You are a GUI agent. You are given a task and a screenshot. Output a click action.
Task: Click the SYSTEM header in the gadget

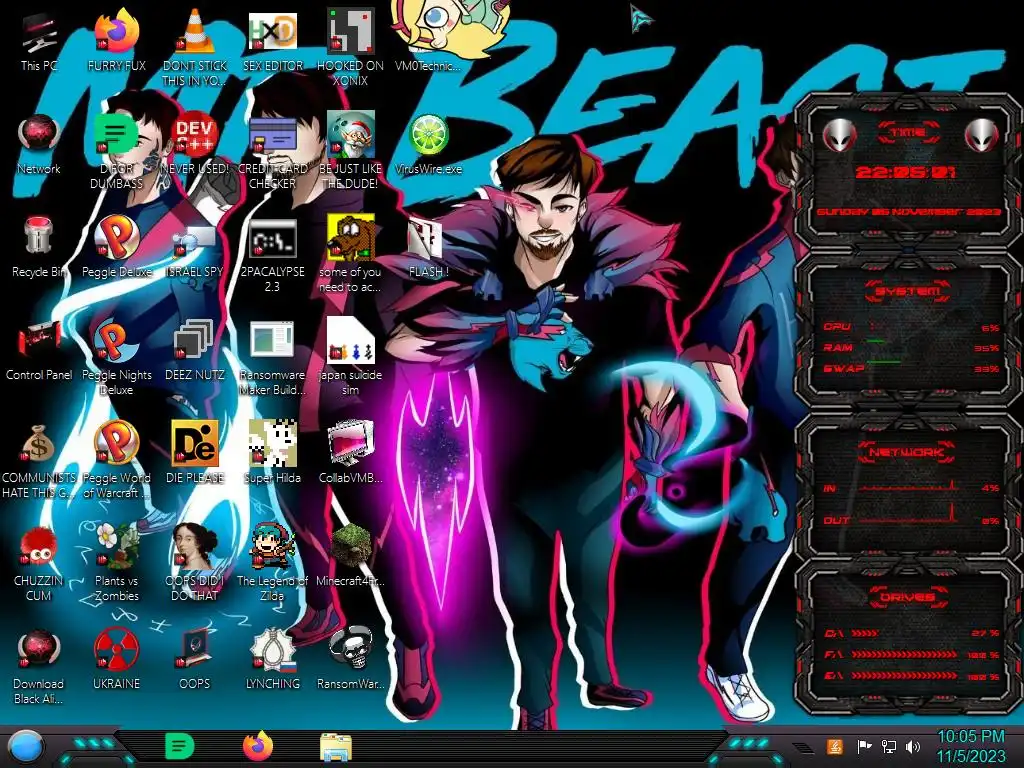pos(907,291)
